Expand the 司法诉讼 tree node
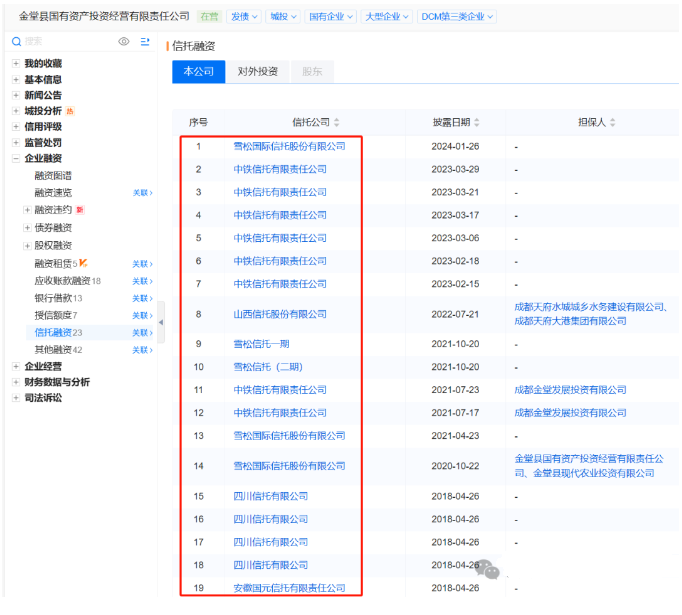 click(x=16, y=398)
